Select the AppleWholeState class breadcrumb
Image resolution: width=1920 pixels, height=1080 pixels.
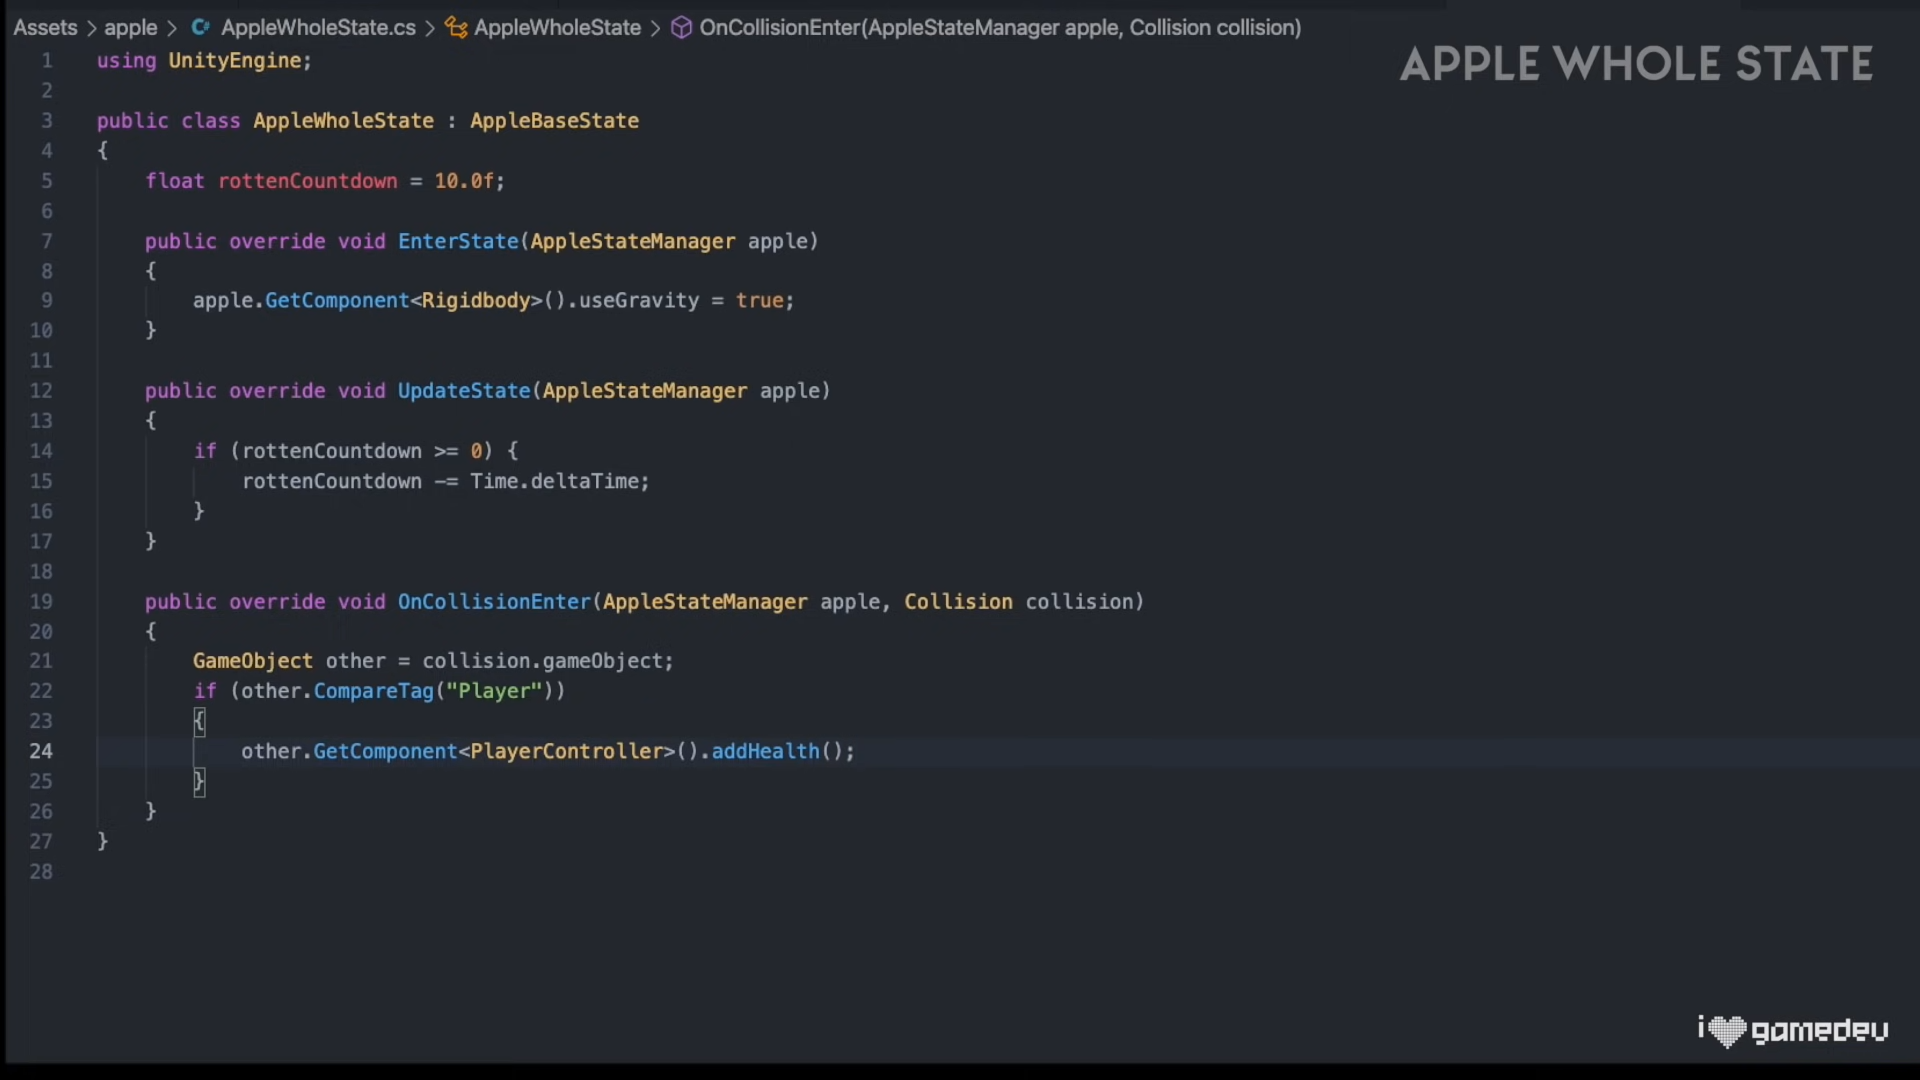[557, 28]
